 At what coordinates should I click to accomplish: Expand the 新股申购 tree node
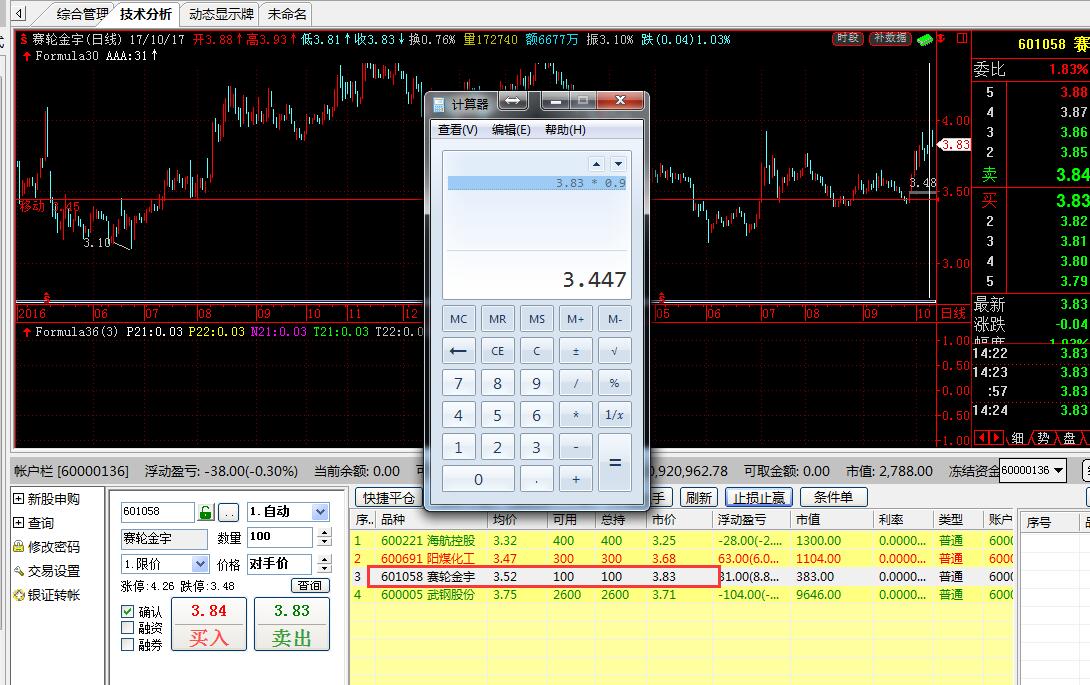[18, 499]
